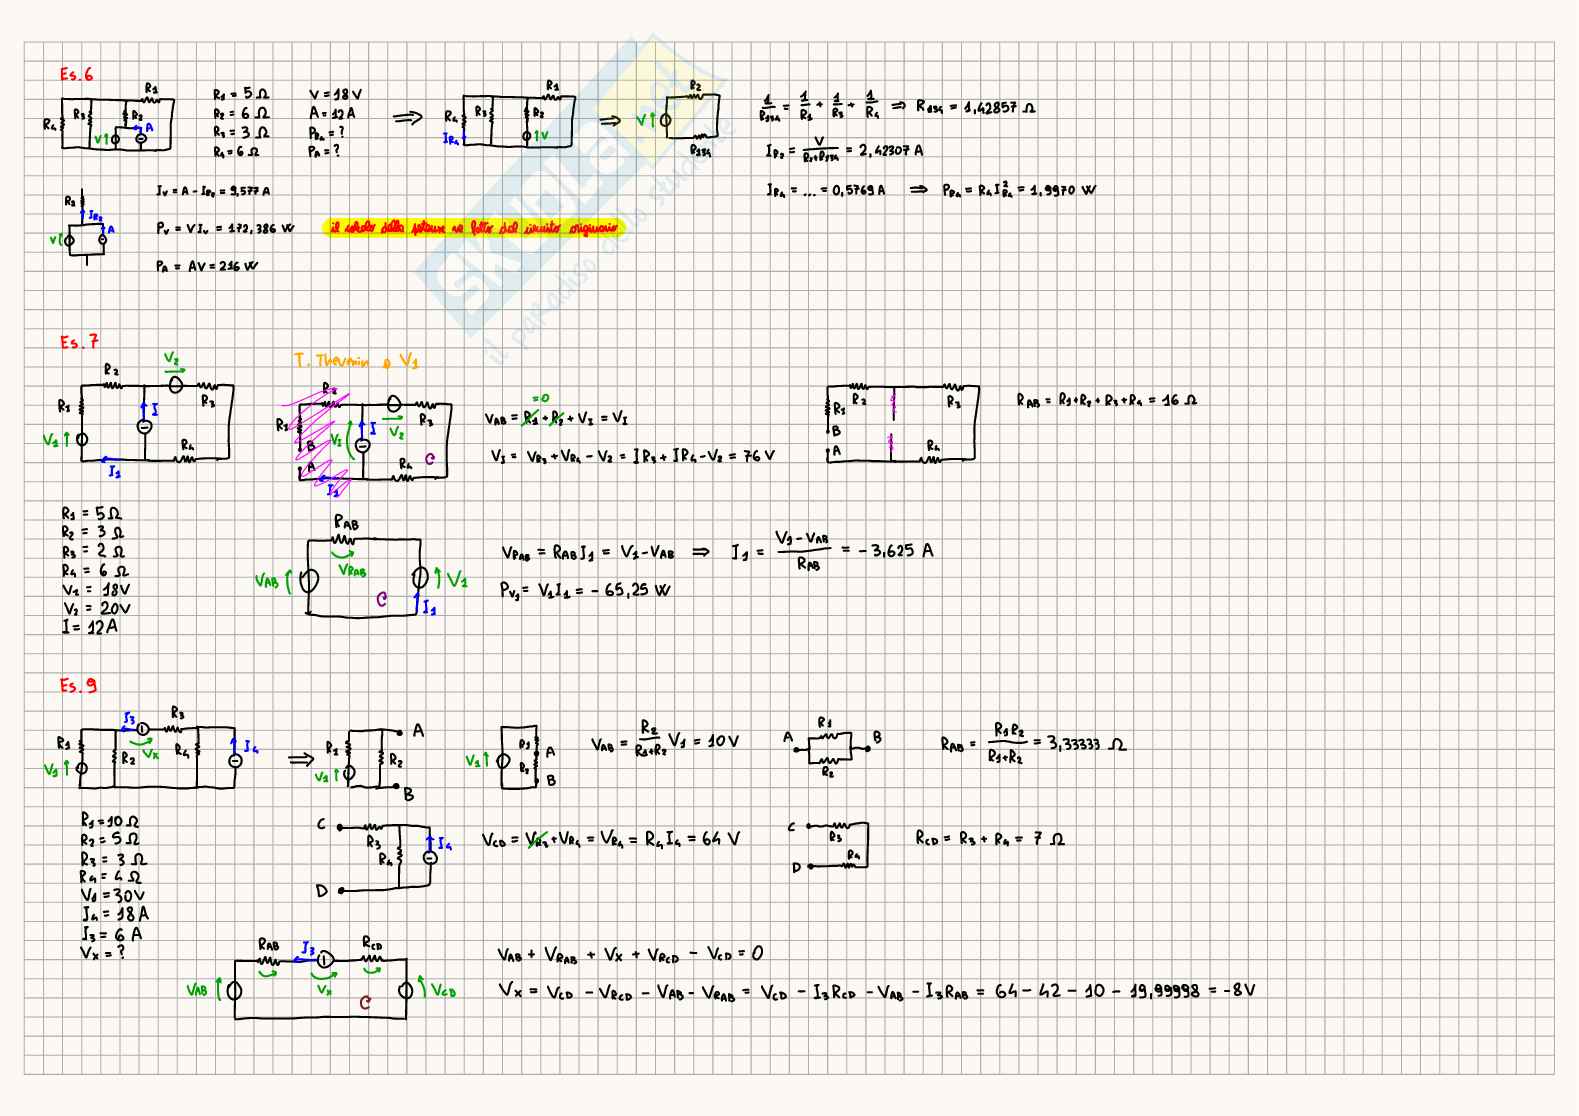Click the red Es.6 exercise heading
The image size is (1579, 1116).
click(x=76, y=74)
